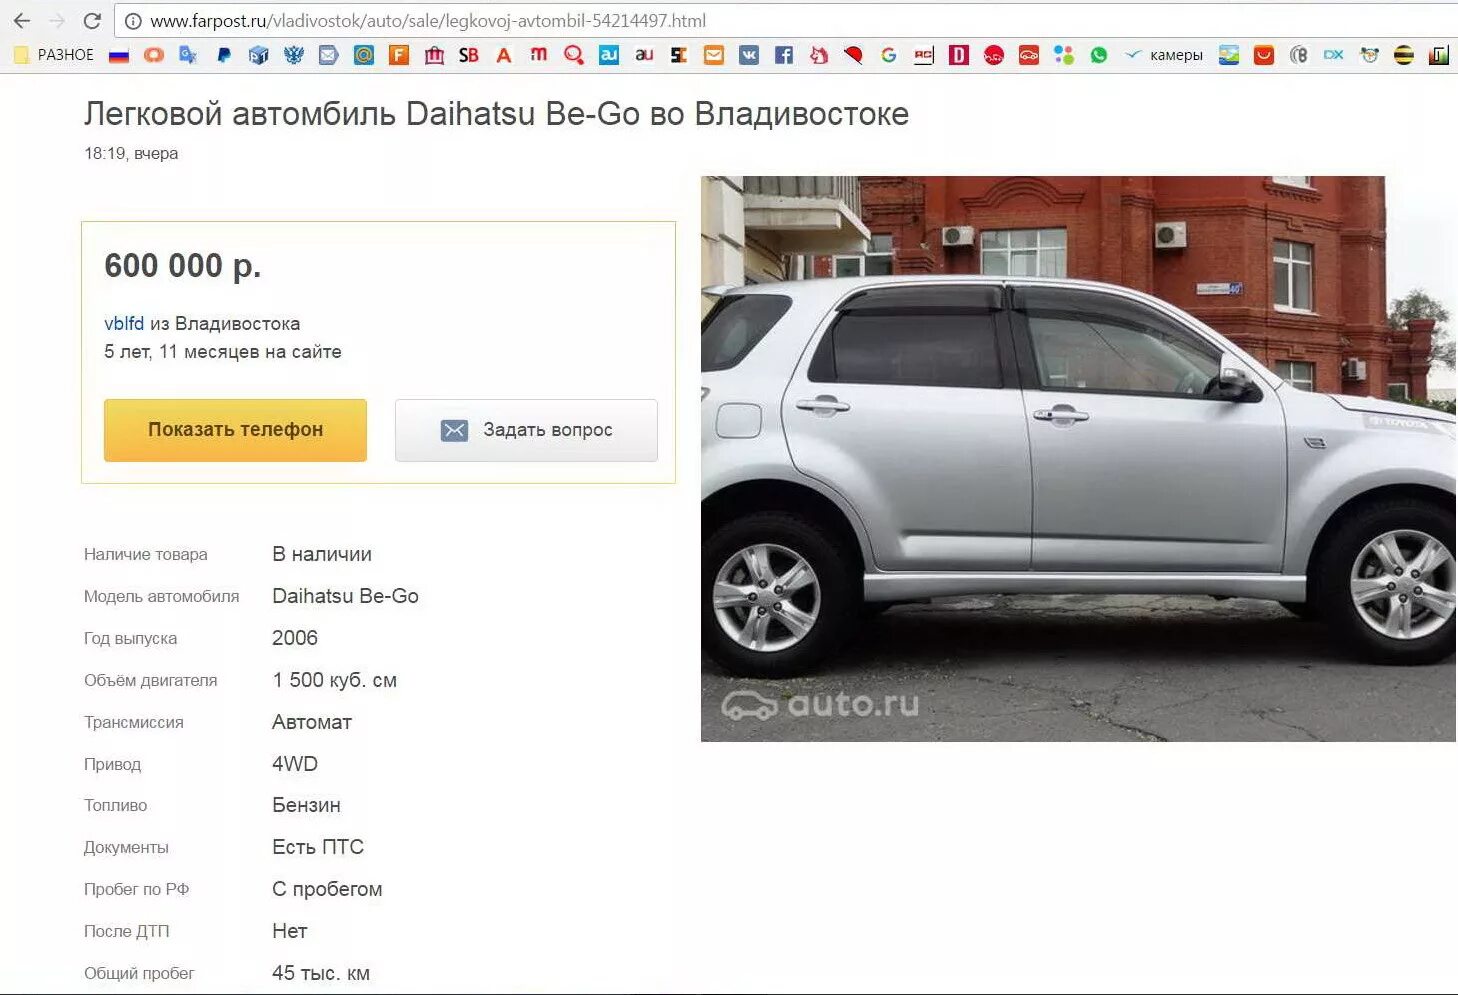Viewport: 1458px width, 995px height.
Task: Open the Google Translate bookmark
Action: tap(188, 55)
